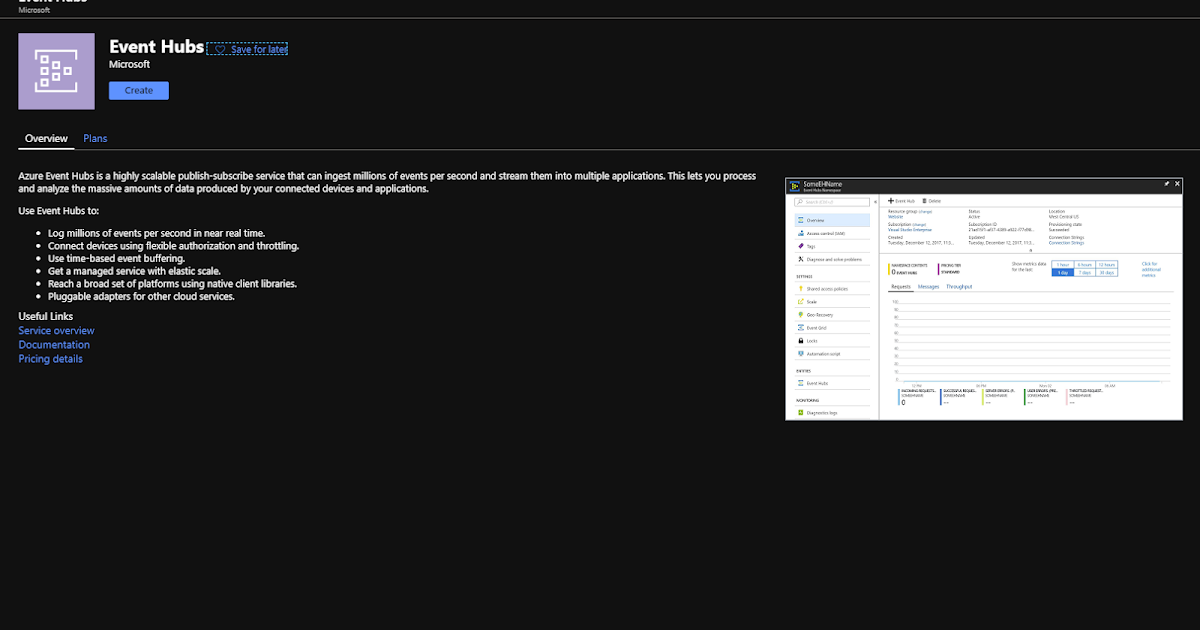Pin the SomeEHName blade using the pin icon
Image resolution: width=1200 pixels, height=630 pixels.
pyautogui.click(x=1167, y=183)
